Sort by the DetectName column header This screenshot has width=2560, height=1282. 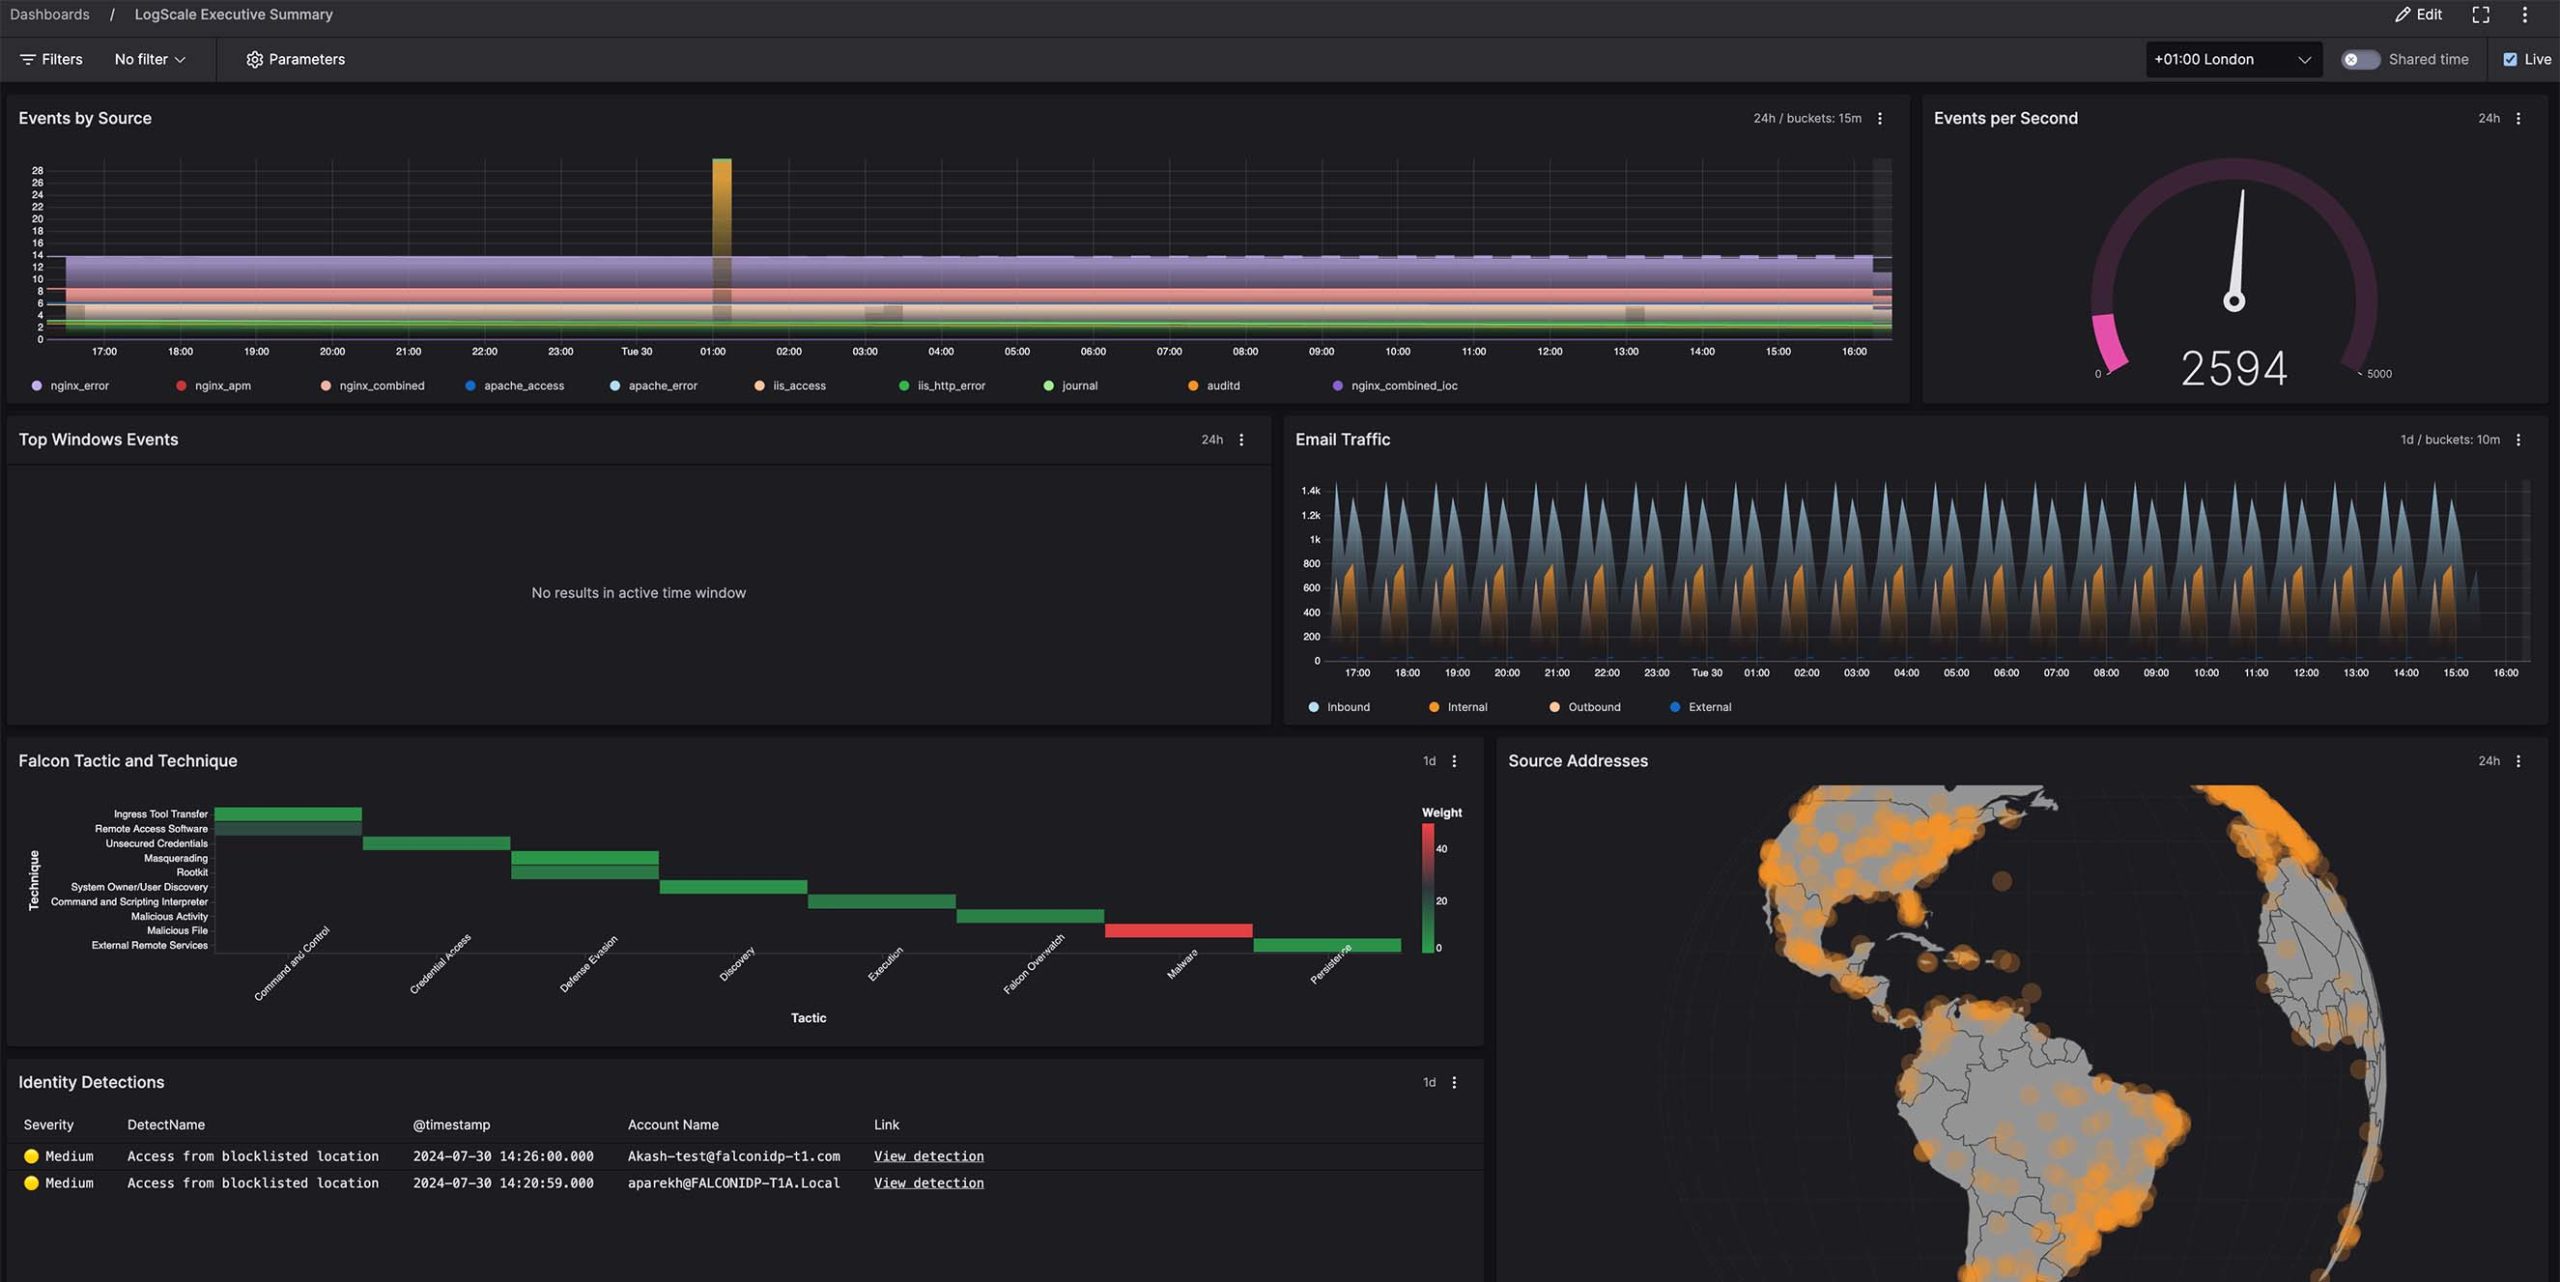coord(166,1125)
